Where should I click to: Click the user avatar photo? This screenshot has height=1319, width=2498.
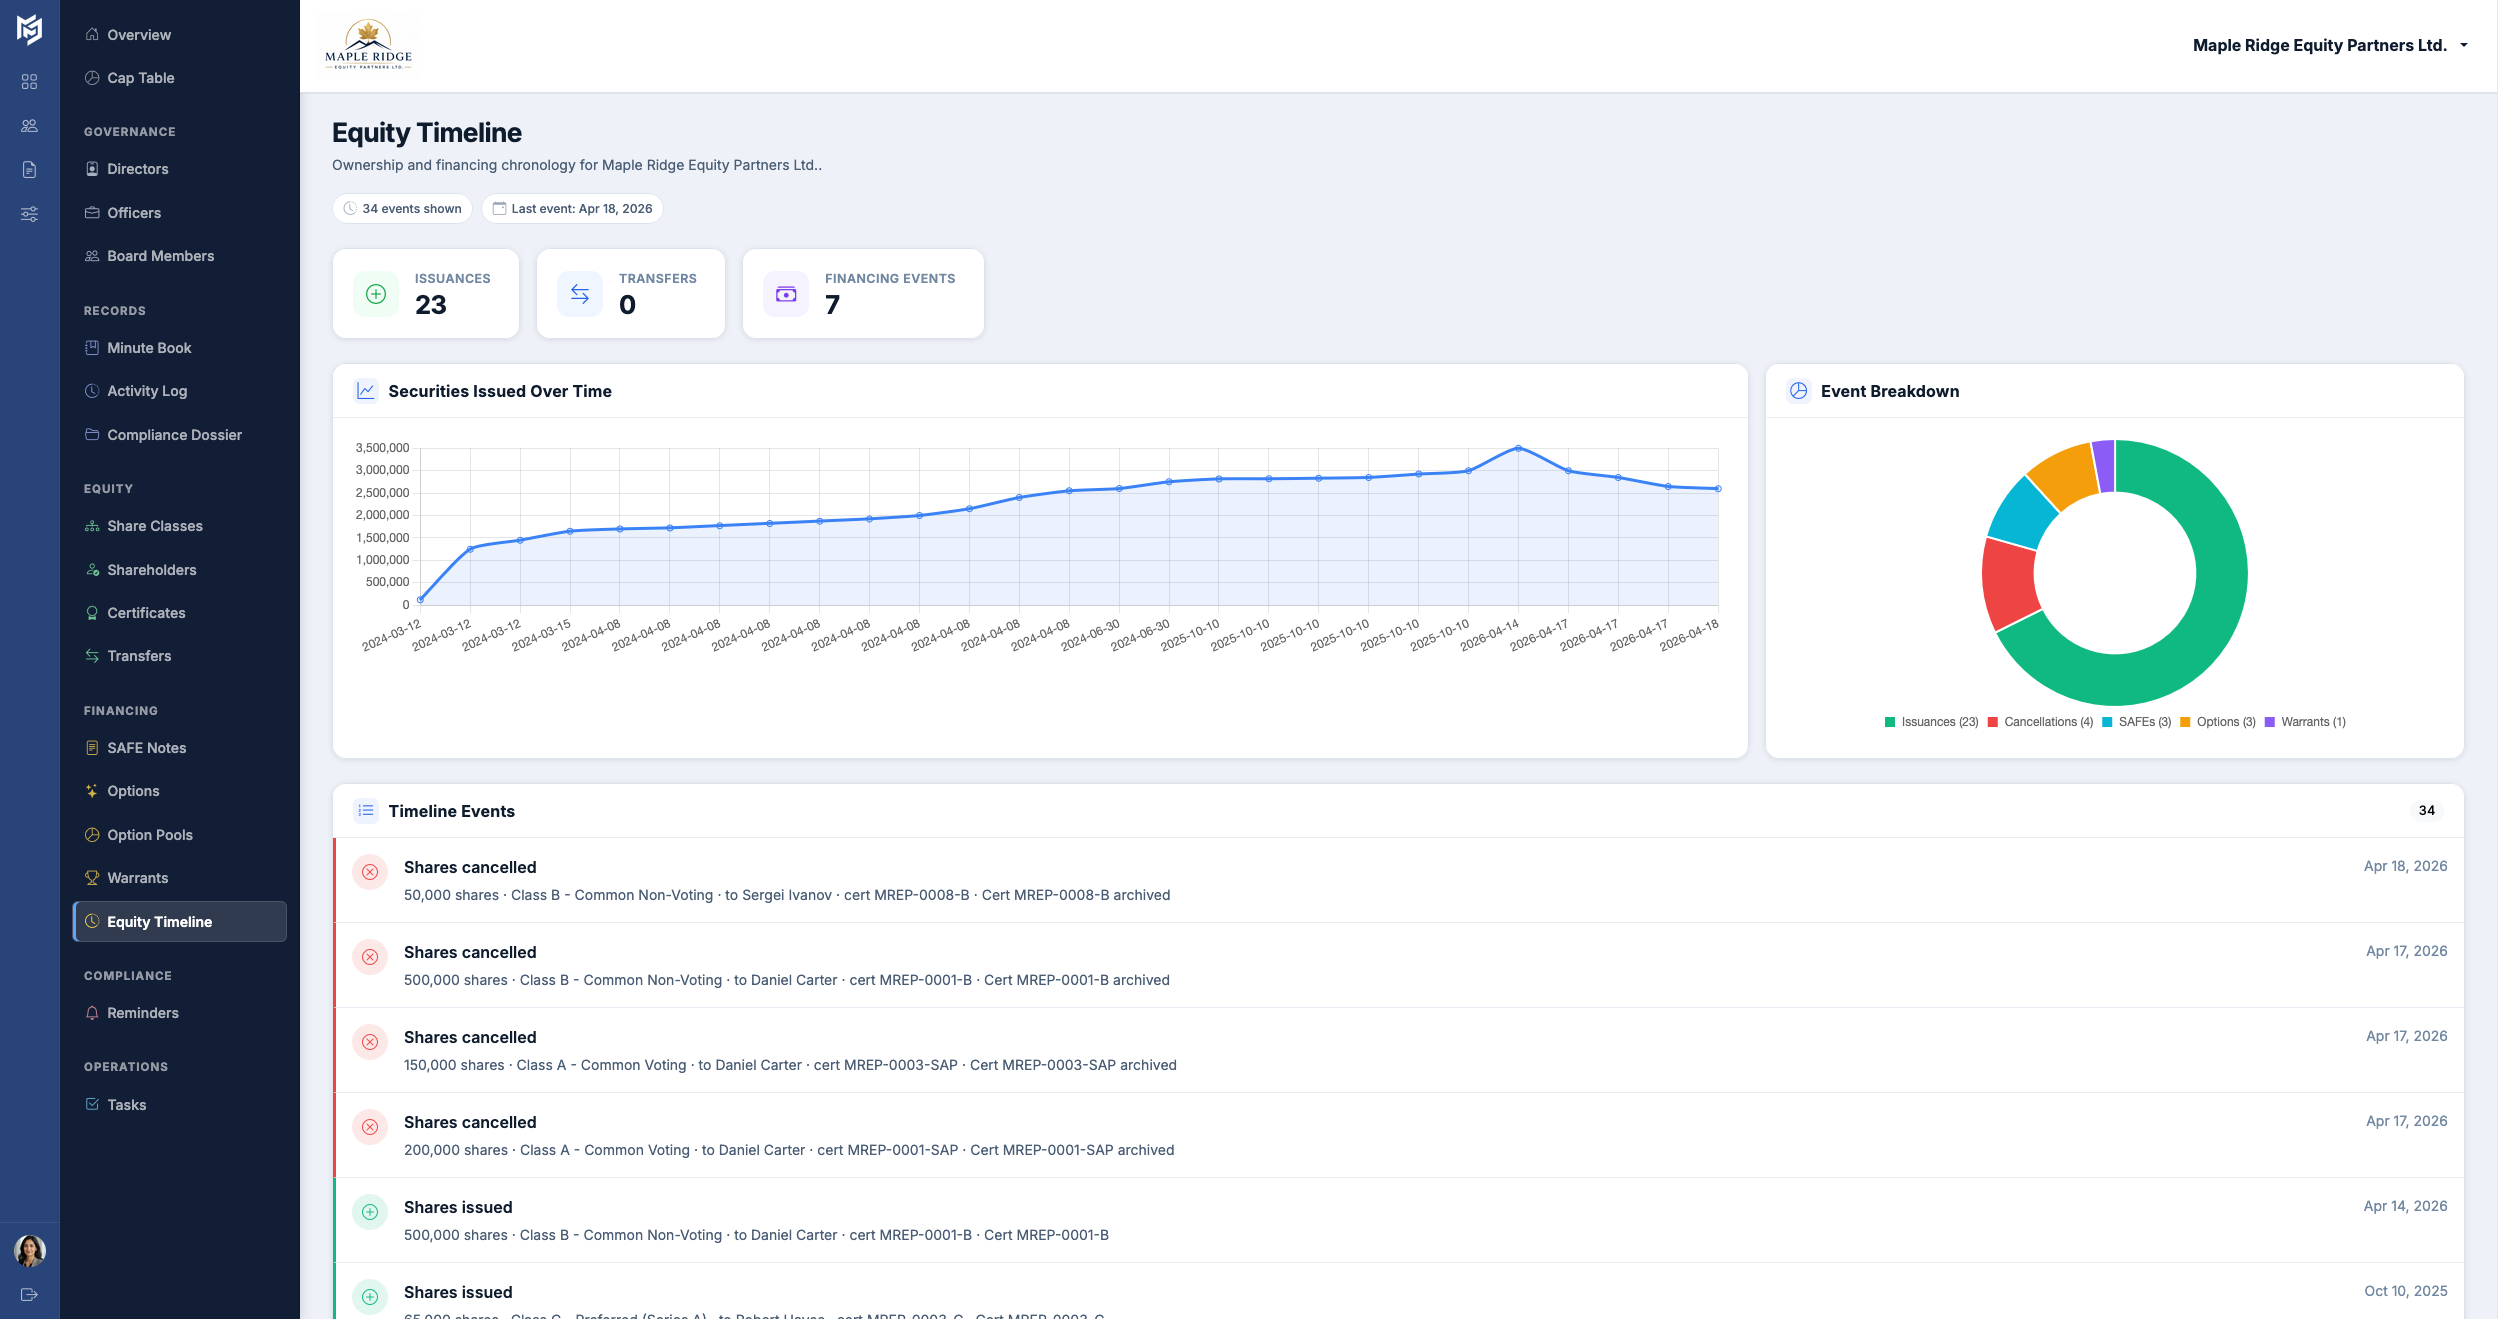click(29, 1250)
